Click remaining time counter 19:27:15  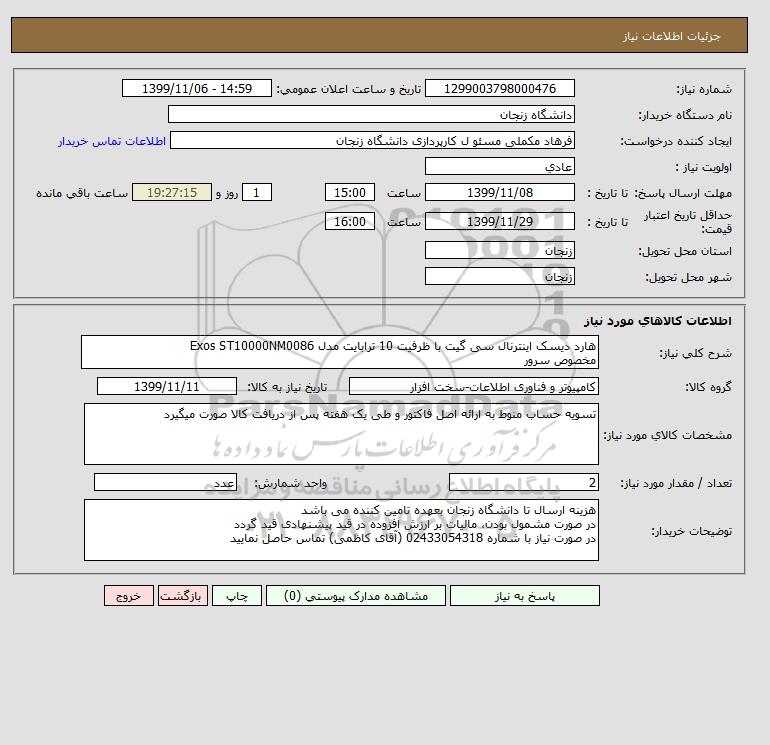[172, 193]
